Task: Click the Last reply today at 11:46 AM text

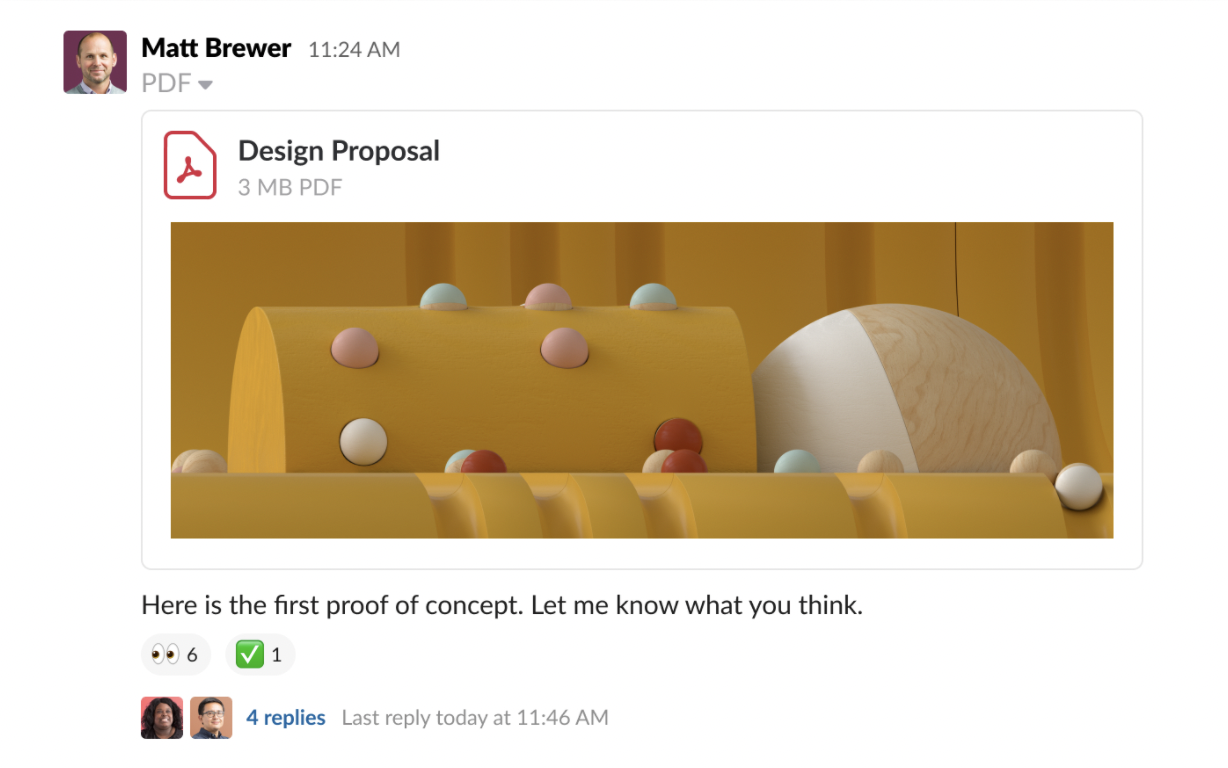Action: (x=475, y=718)
